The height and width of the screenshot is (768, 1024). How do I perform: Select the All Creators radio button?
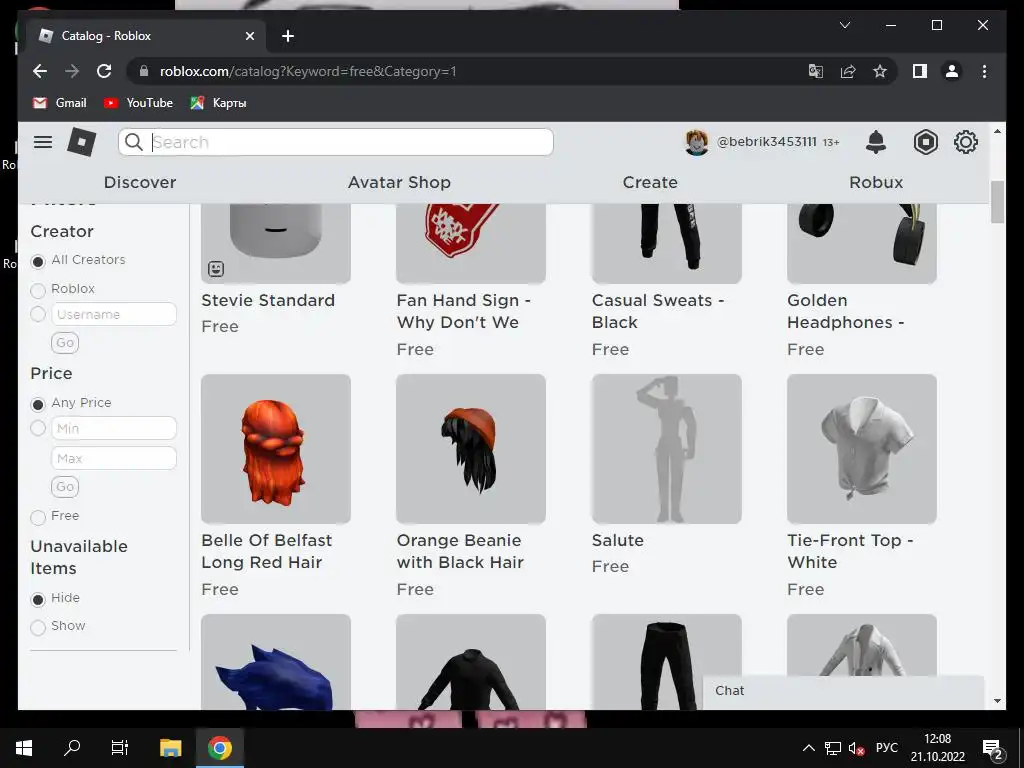(38, 261)
